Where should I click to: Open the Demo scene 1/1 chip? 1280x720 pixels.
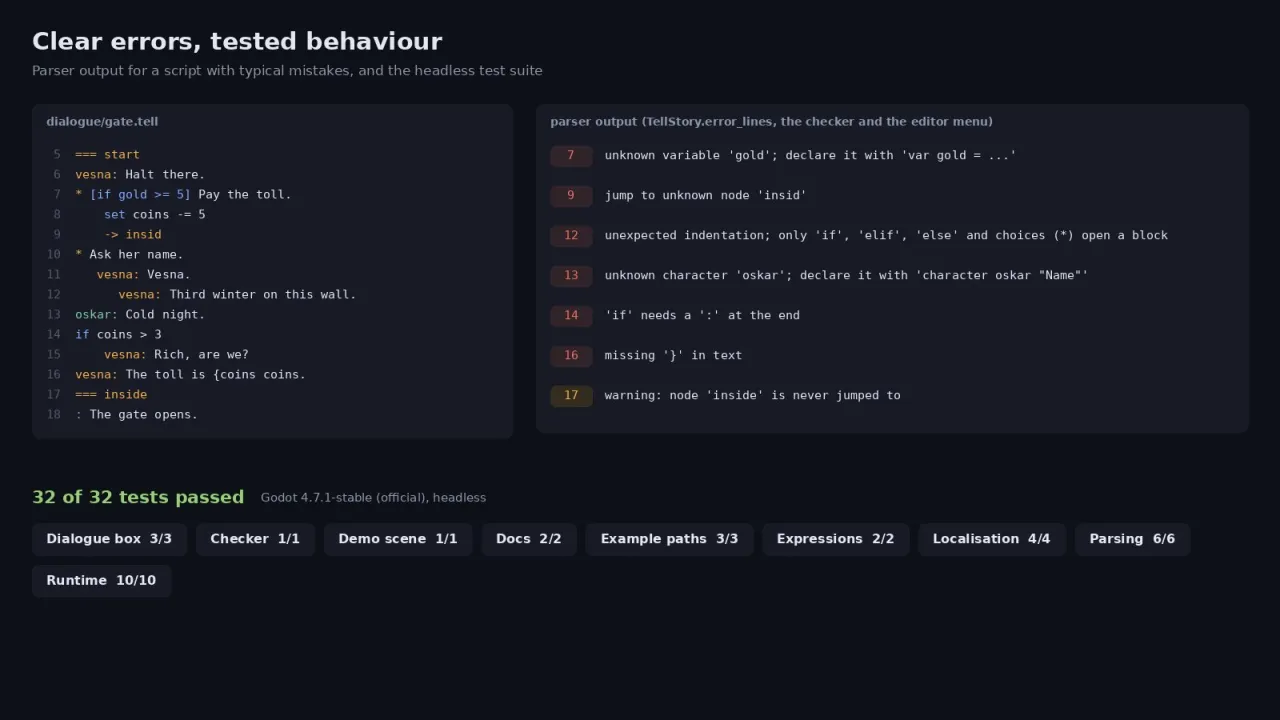click(398, 539)
